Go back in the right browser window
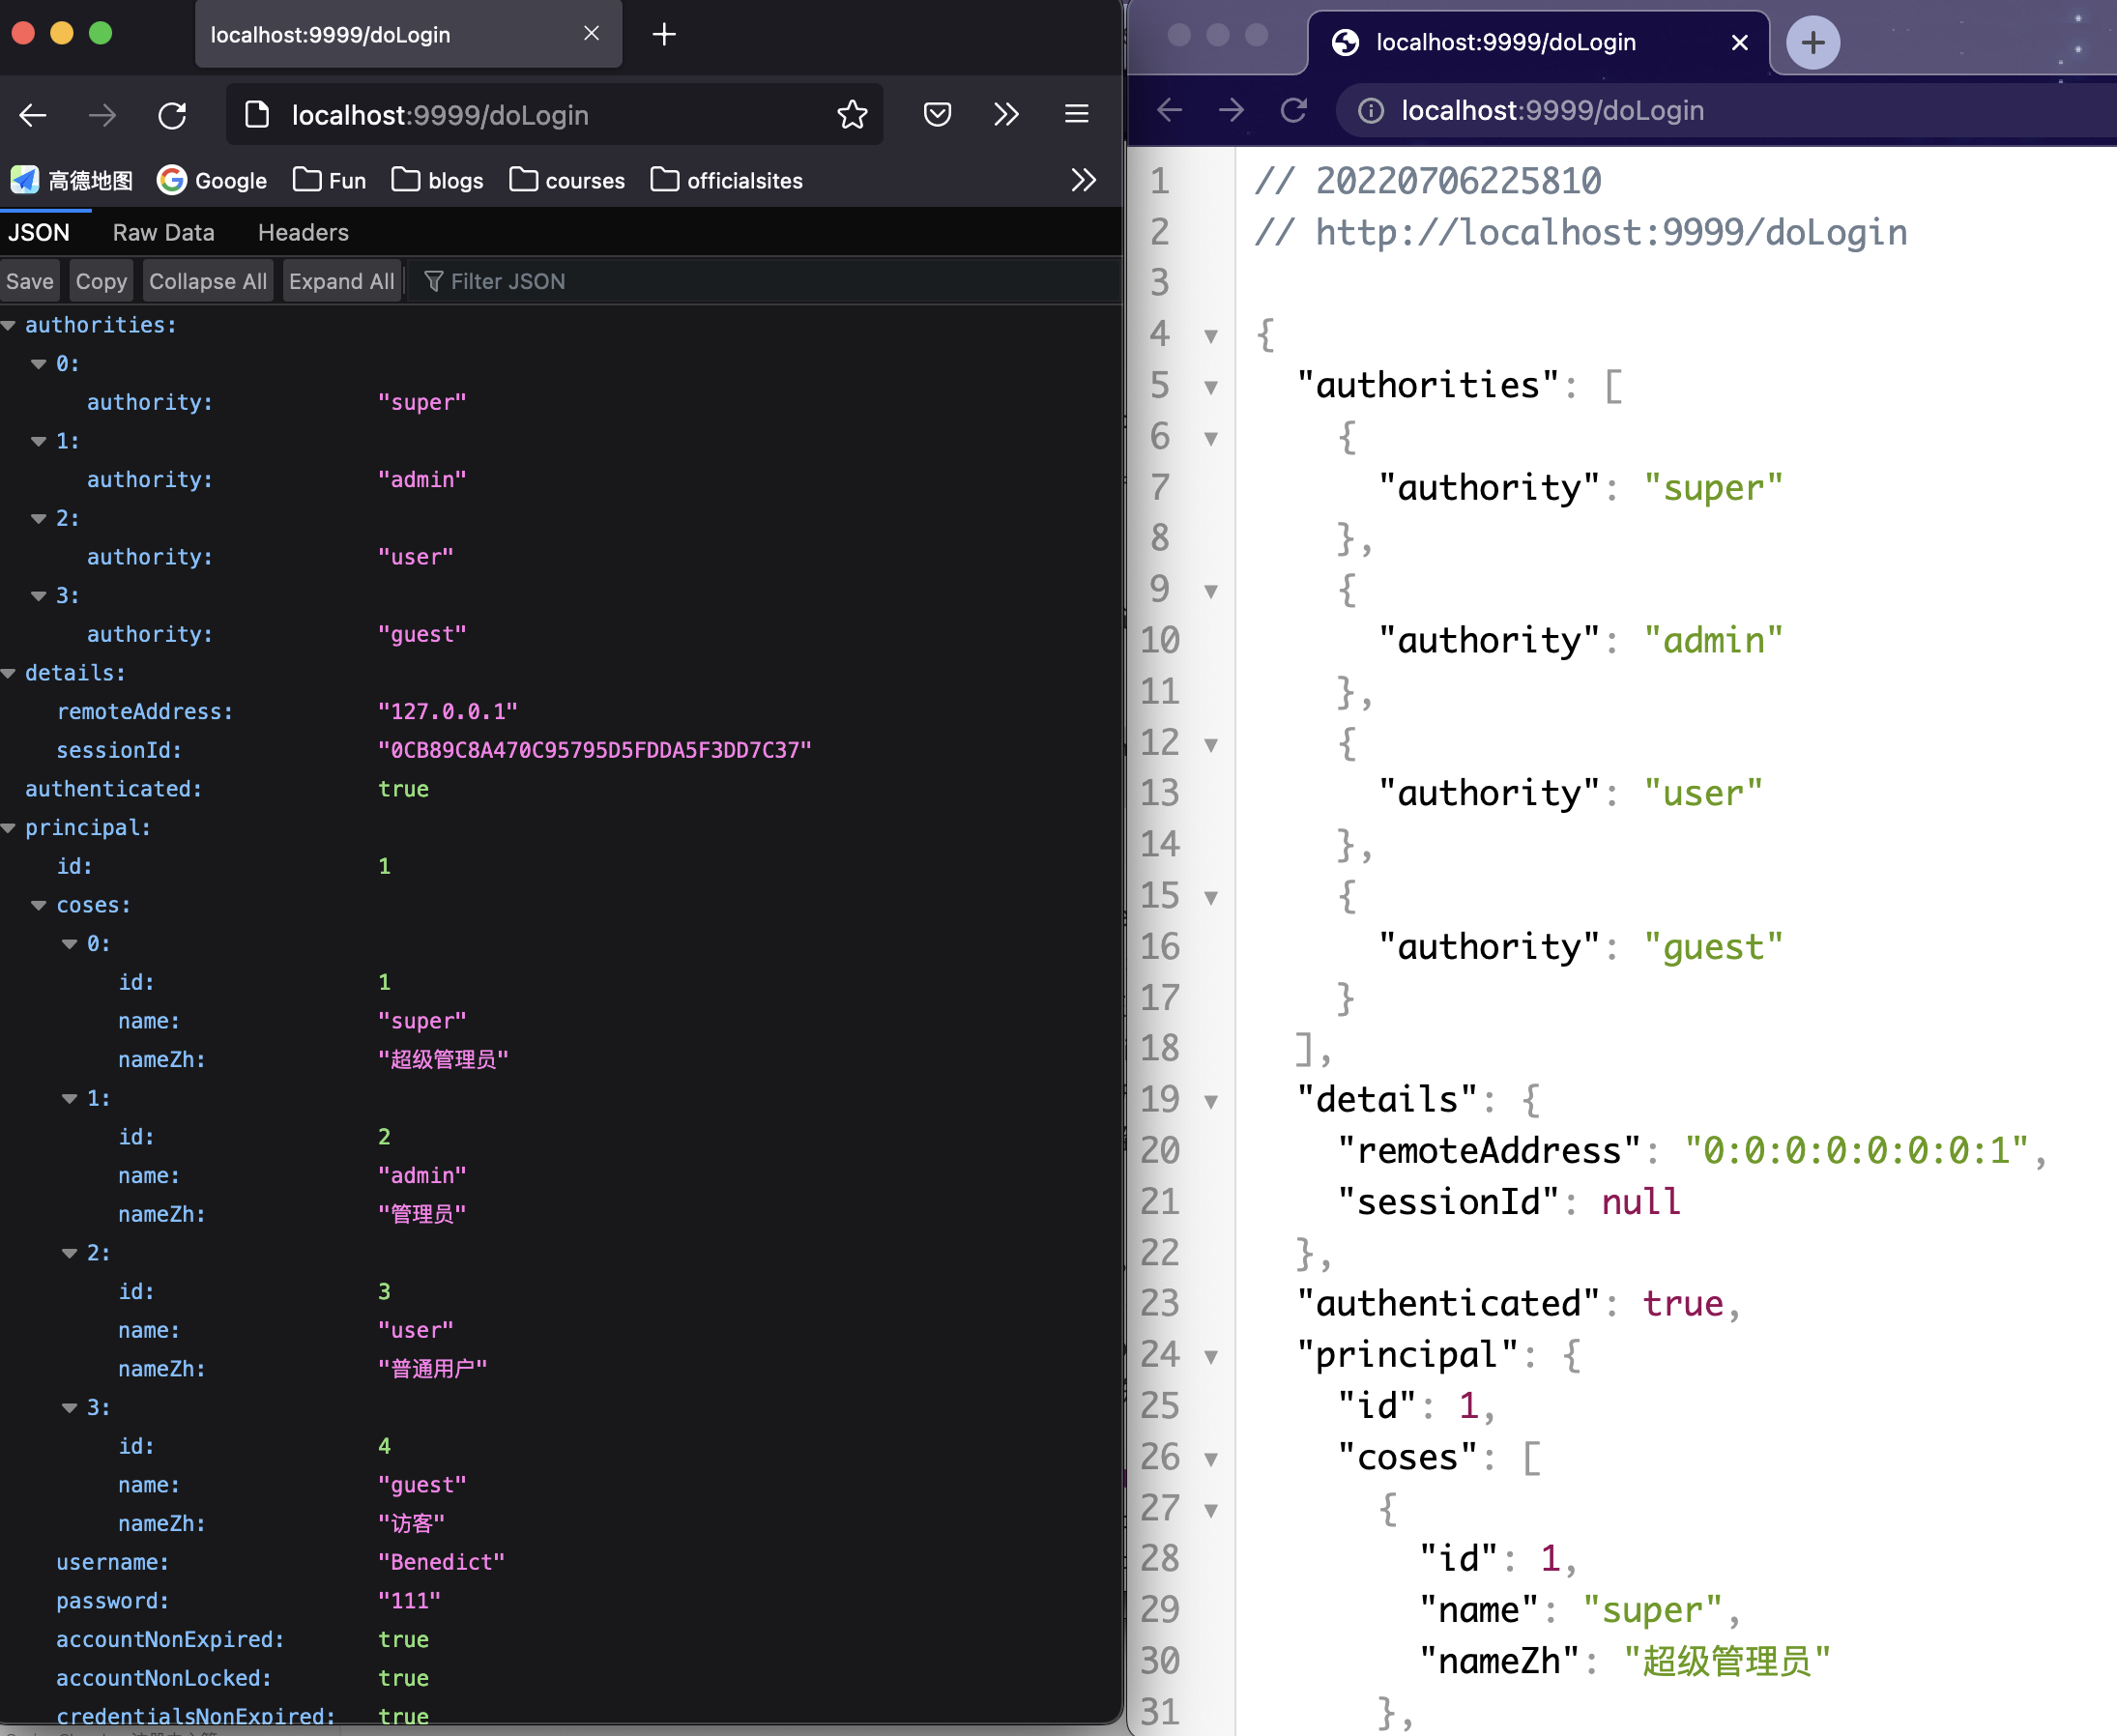Screen dimensions: 2117x1736 1169,110
